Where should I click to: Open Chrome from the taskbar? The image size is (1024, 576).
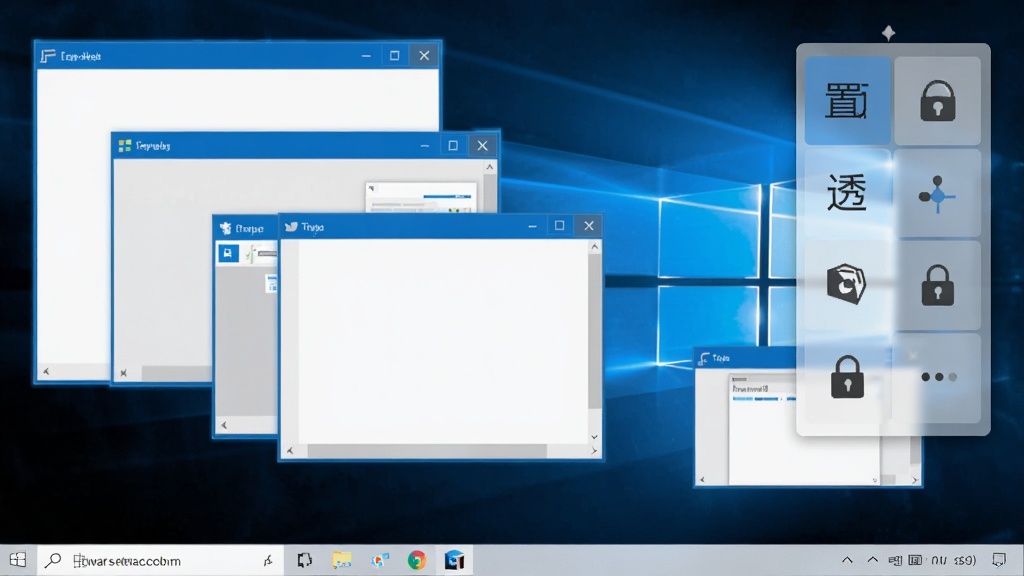[x=417, y=560]
